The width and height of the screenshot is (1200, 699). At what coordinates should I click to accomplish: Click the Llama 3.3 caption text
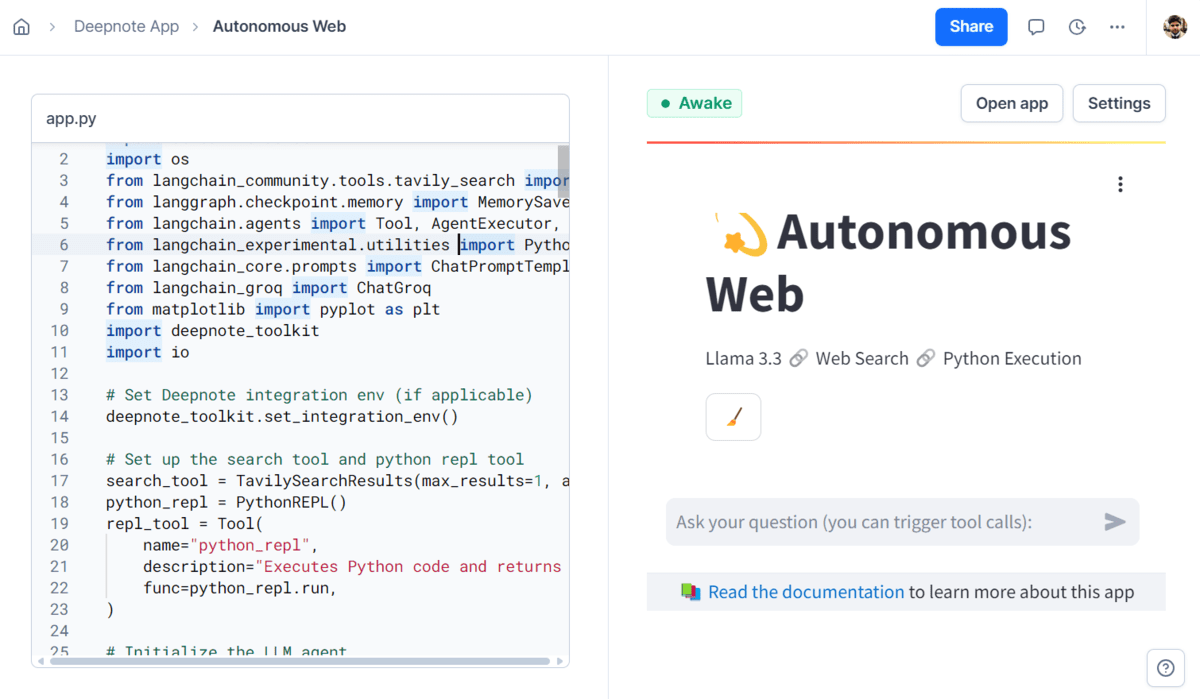click(x=744, y=358)
